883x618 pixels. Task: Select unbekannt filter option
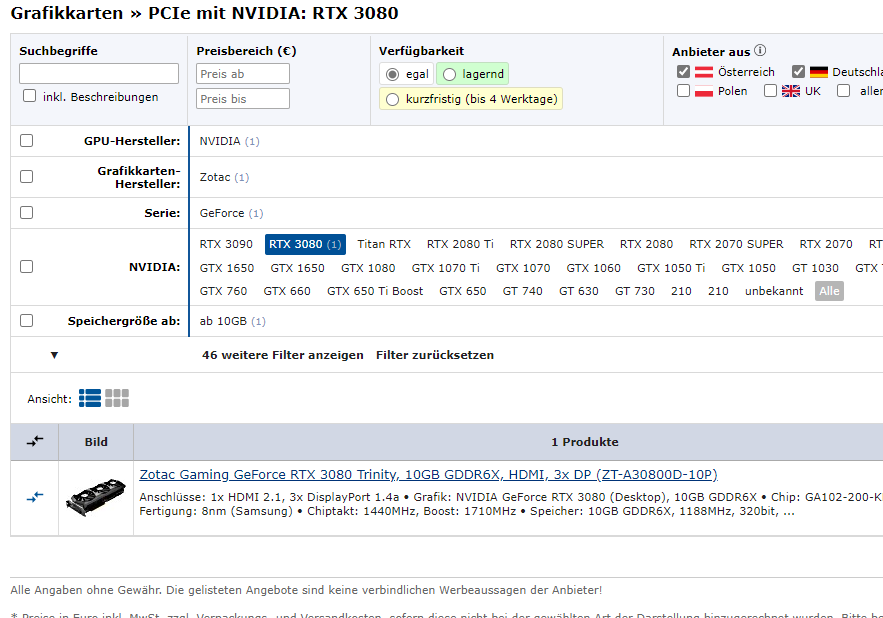pos(774,291)
